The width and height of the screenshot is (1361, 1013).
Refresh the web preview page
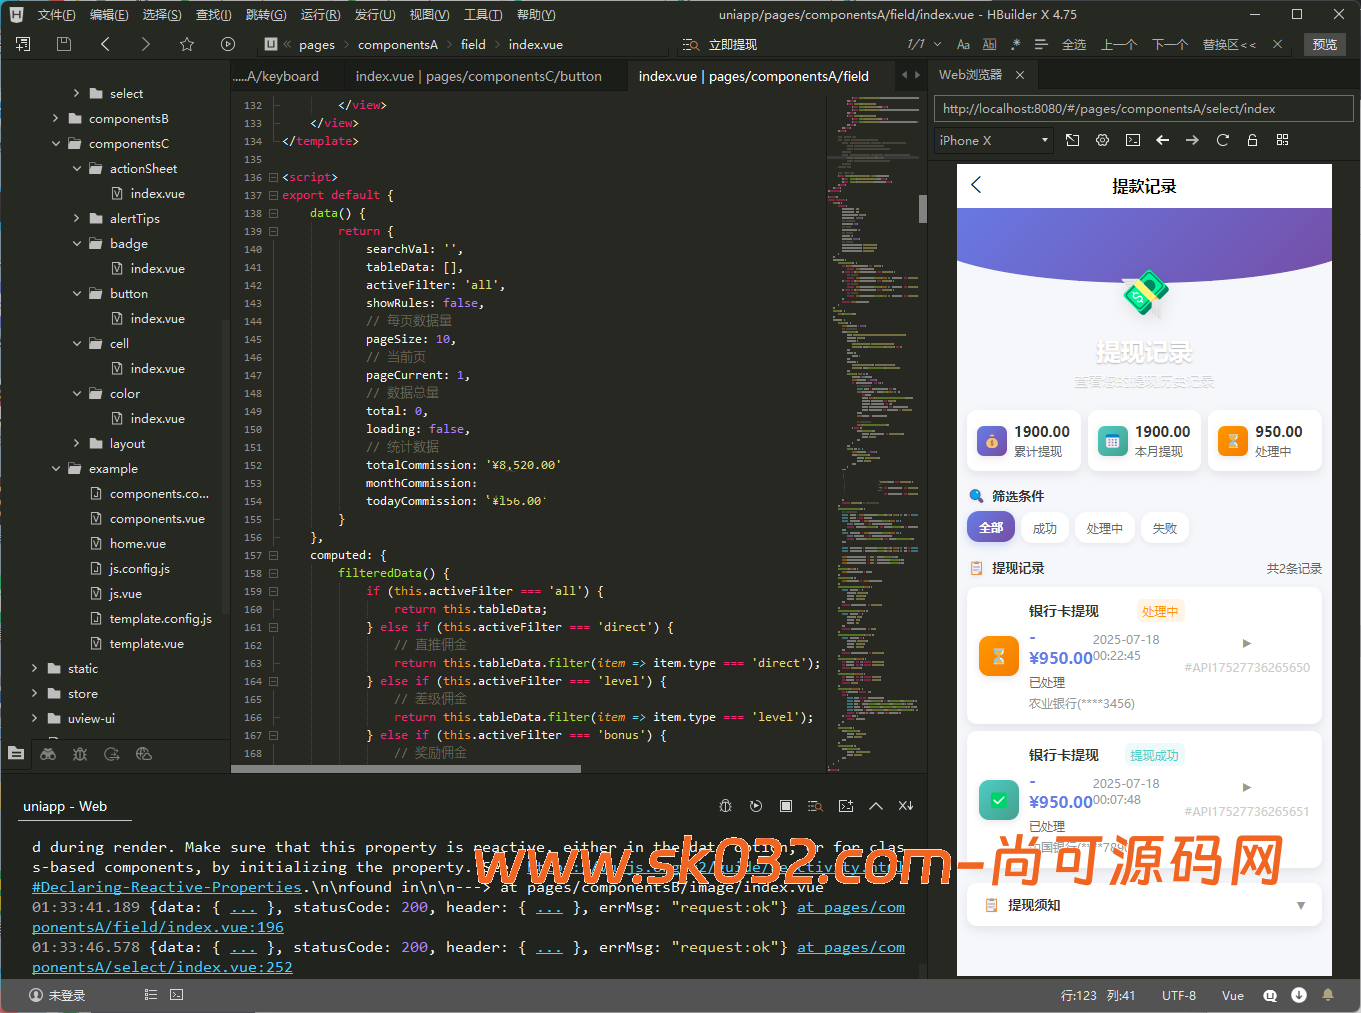point(1222,140)
